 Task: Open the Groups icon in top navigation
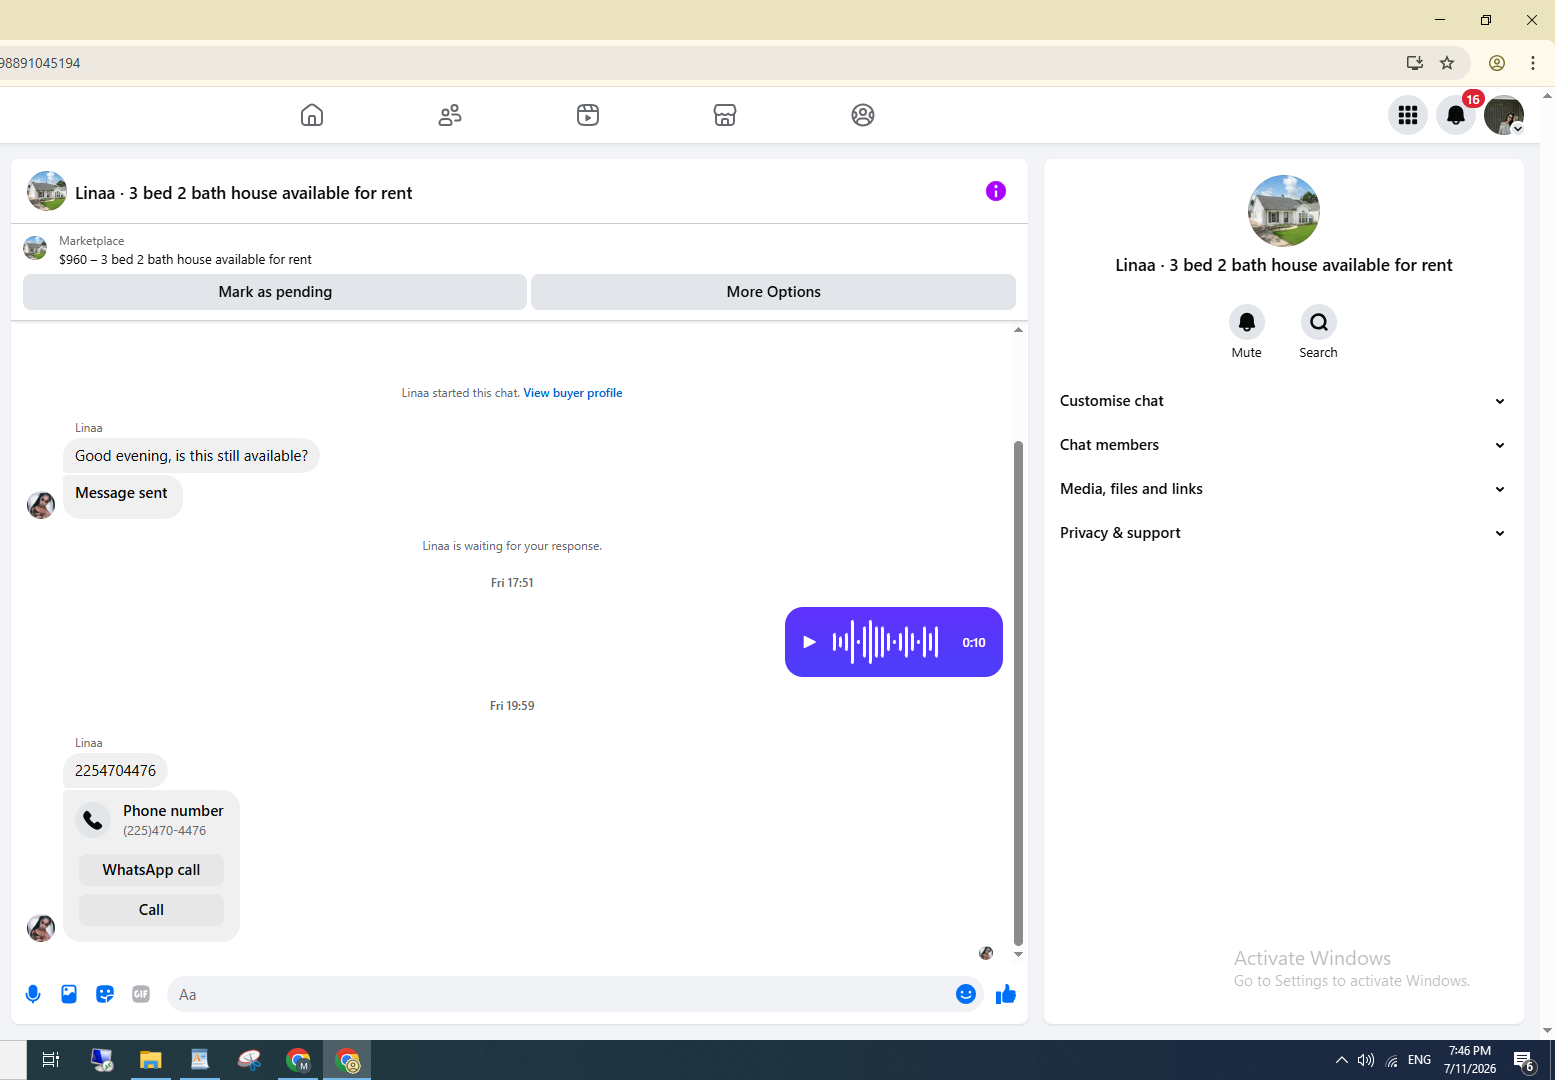point(863,115)
